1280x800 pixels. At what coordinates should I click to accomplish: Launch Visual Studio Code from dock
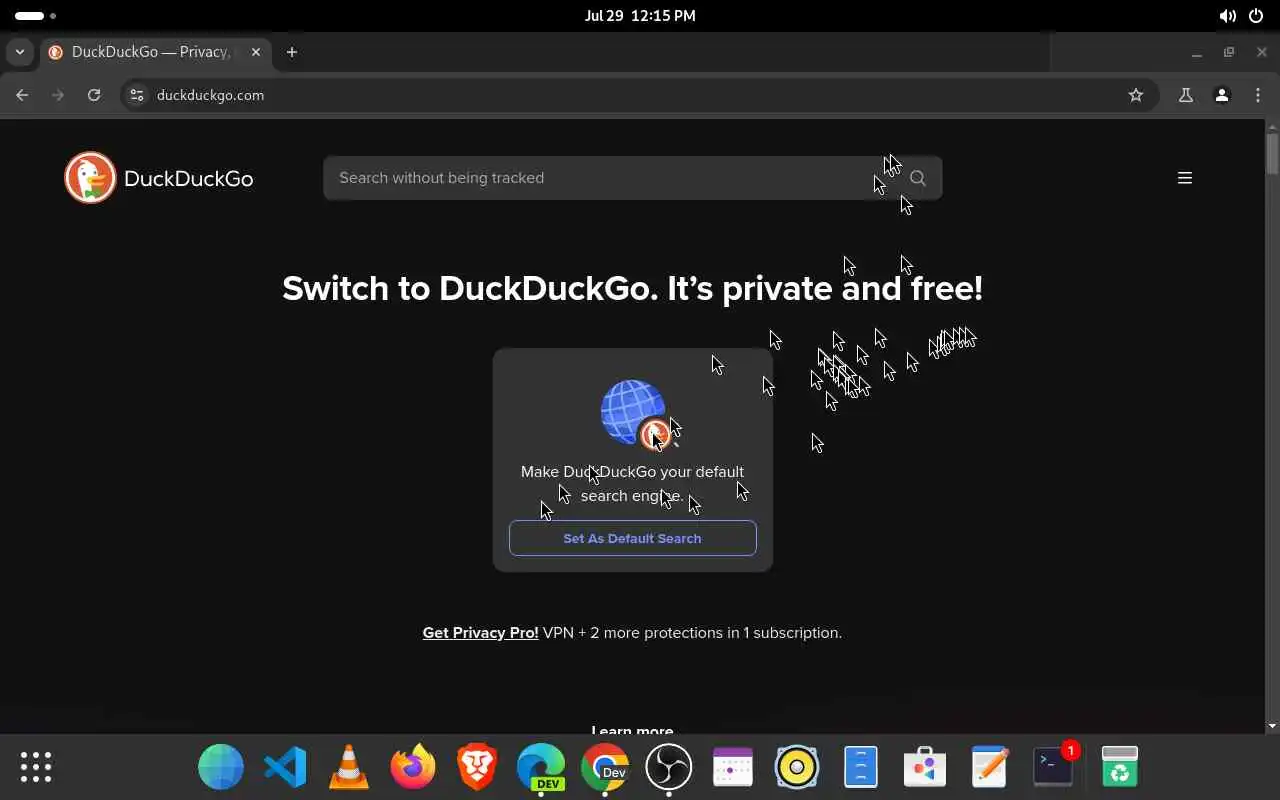tap(285, 767)
